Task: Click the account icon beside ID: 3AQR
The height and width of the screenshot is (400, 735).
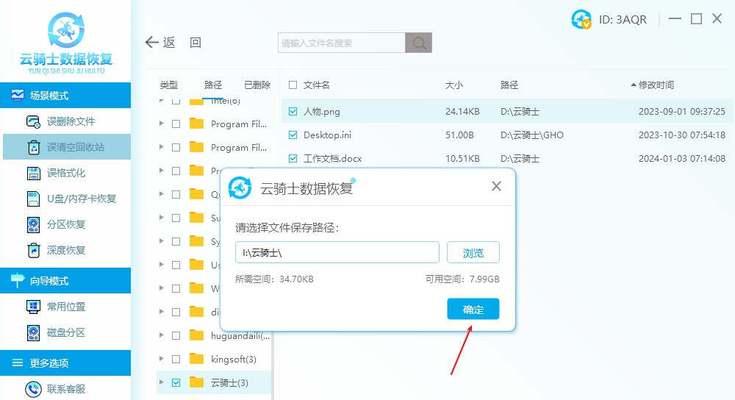Action: pyautogui.click(x=581, y=20)
